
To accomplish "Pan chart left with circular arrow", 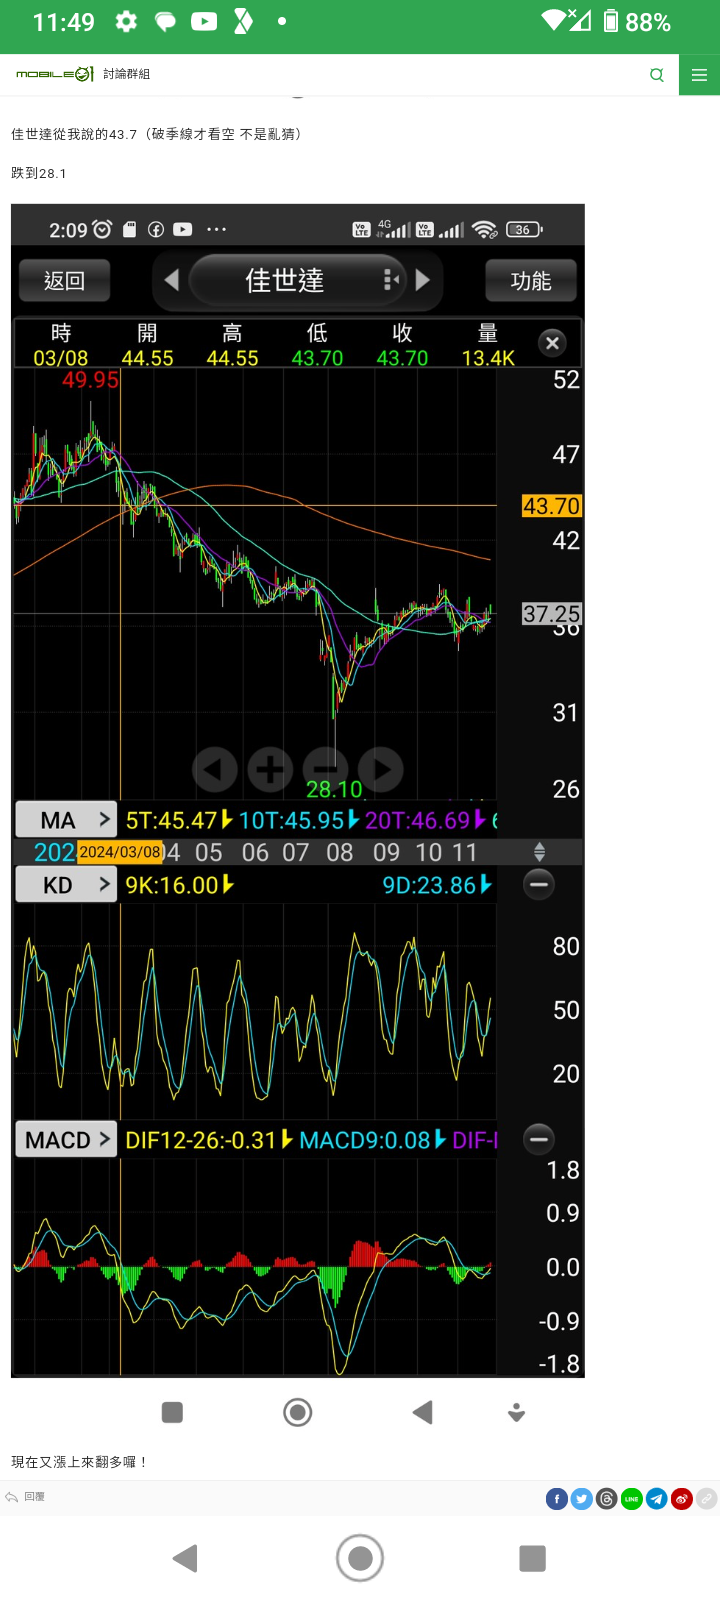I will coord(214,769).
